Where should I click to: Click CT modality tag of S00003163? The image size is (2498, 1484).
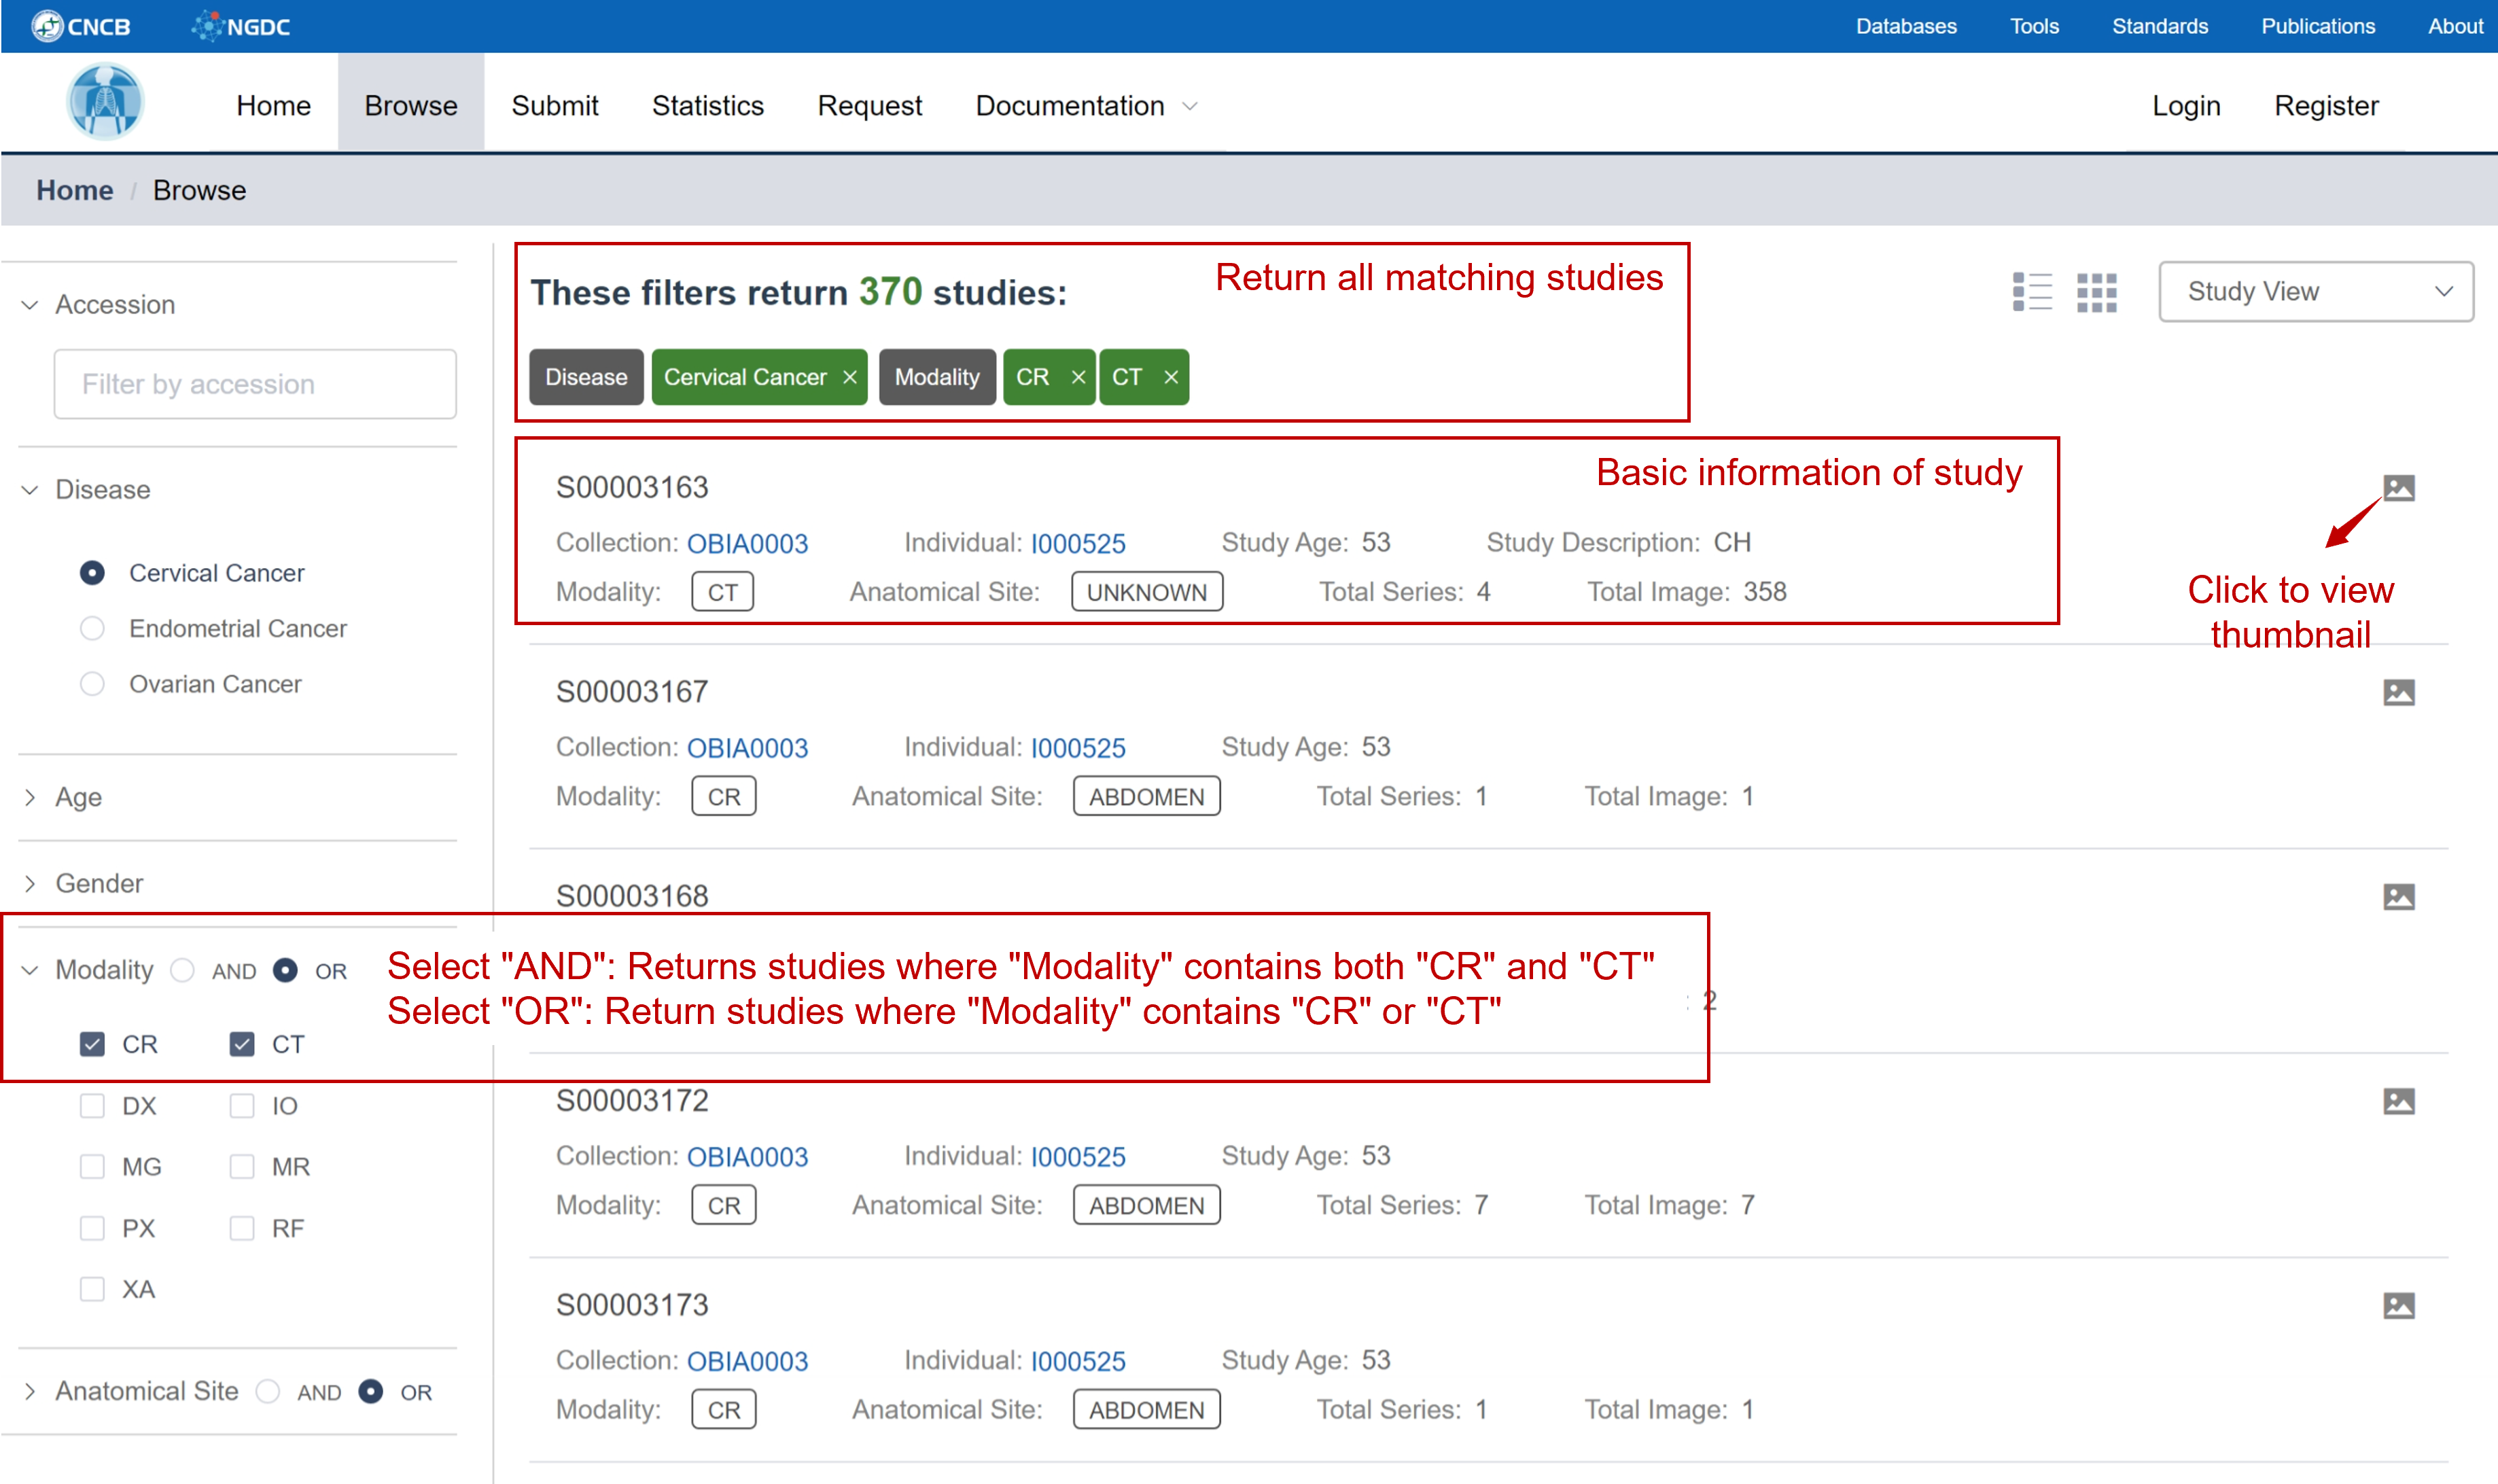[722, 592]
